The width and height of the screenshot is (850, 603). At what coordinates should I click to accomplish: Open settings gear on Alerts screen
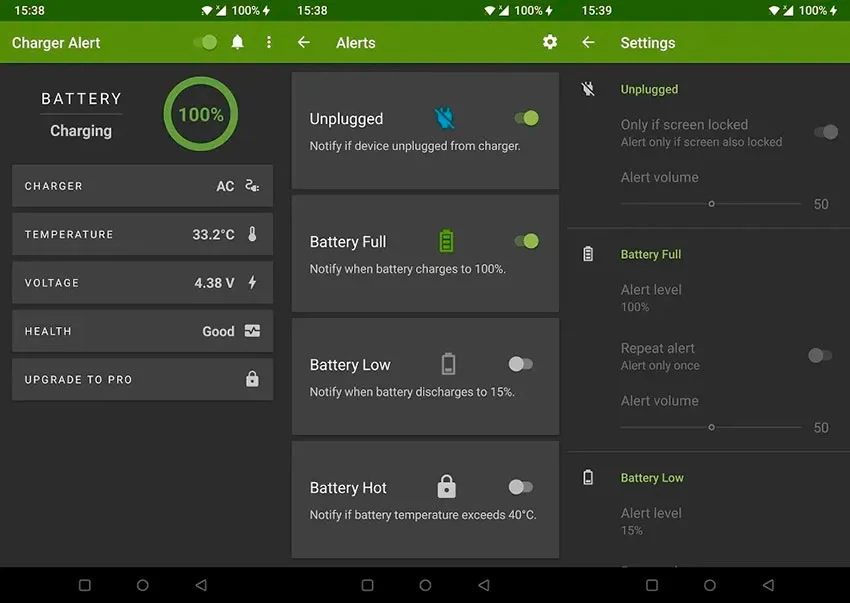click(550, 42)
